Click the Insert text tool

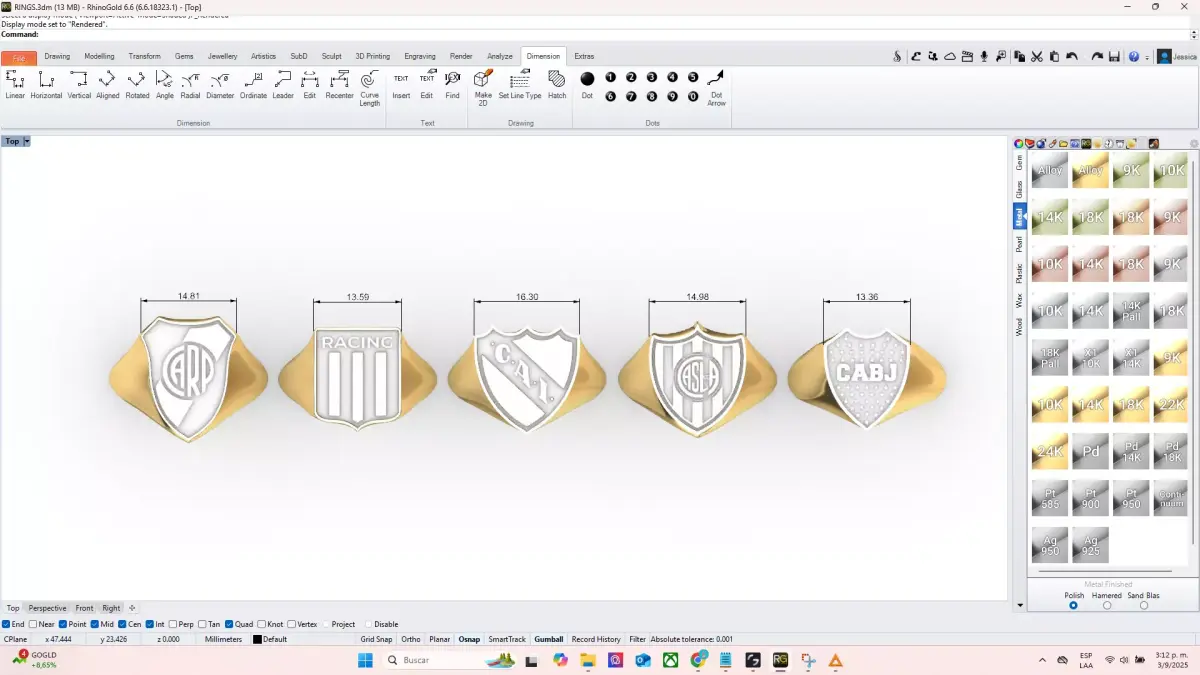click(401, 85)
